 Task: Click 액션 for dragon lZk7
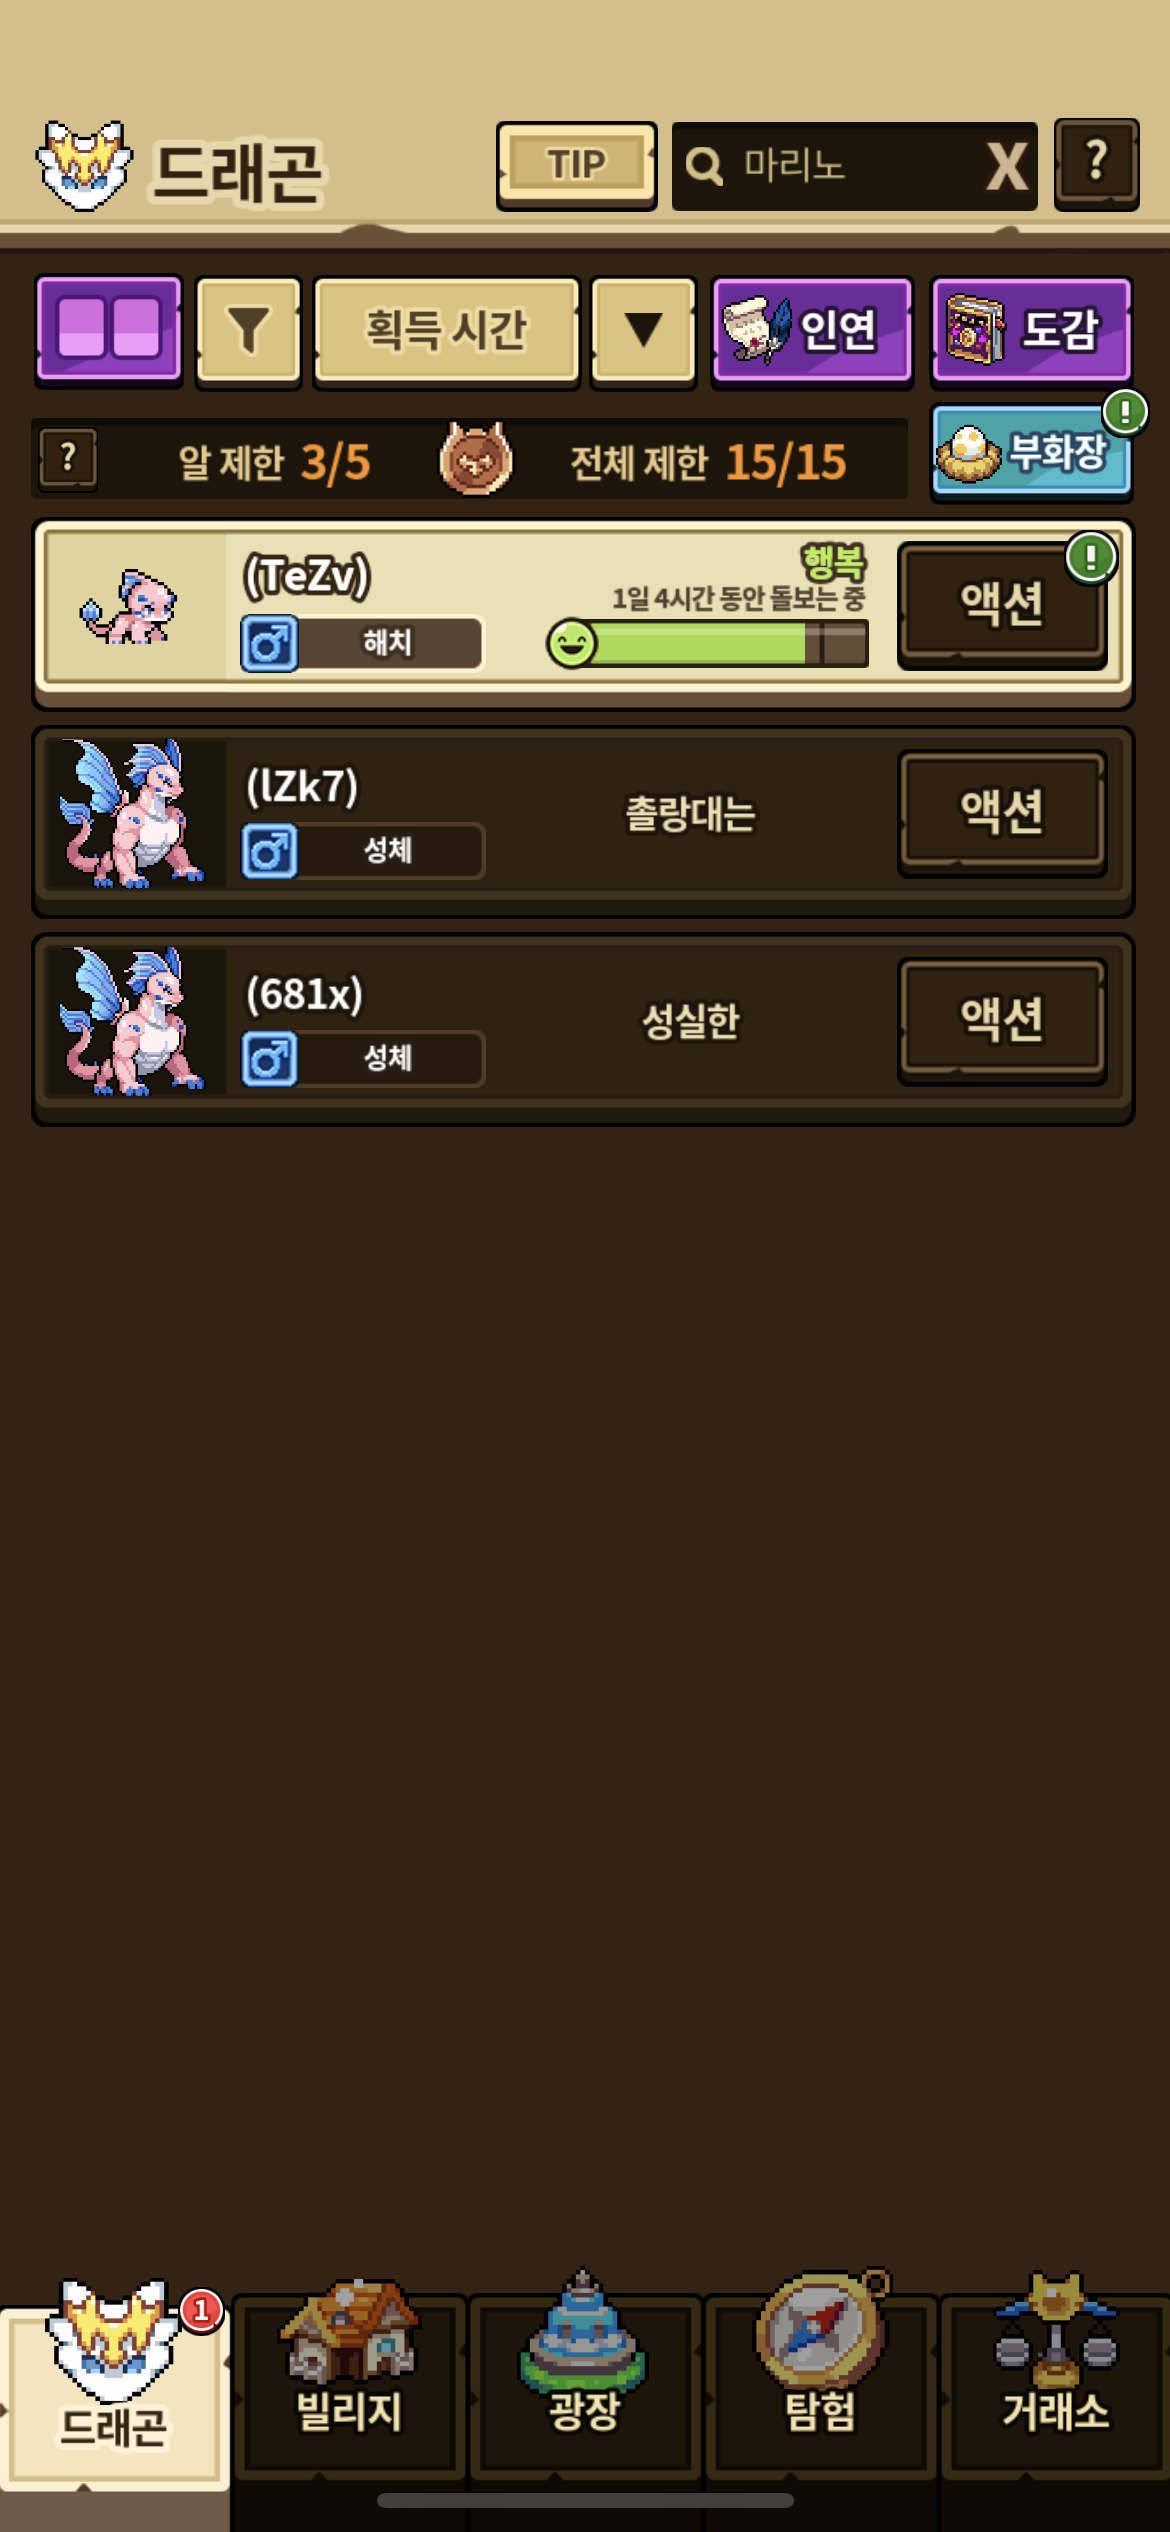click(1002, 813)
